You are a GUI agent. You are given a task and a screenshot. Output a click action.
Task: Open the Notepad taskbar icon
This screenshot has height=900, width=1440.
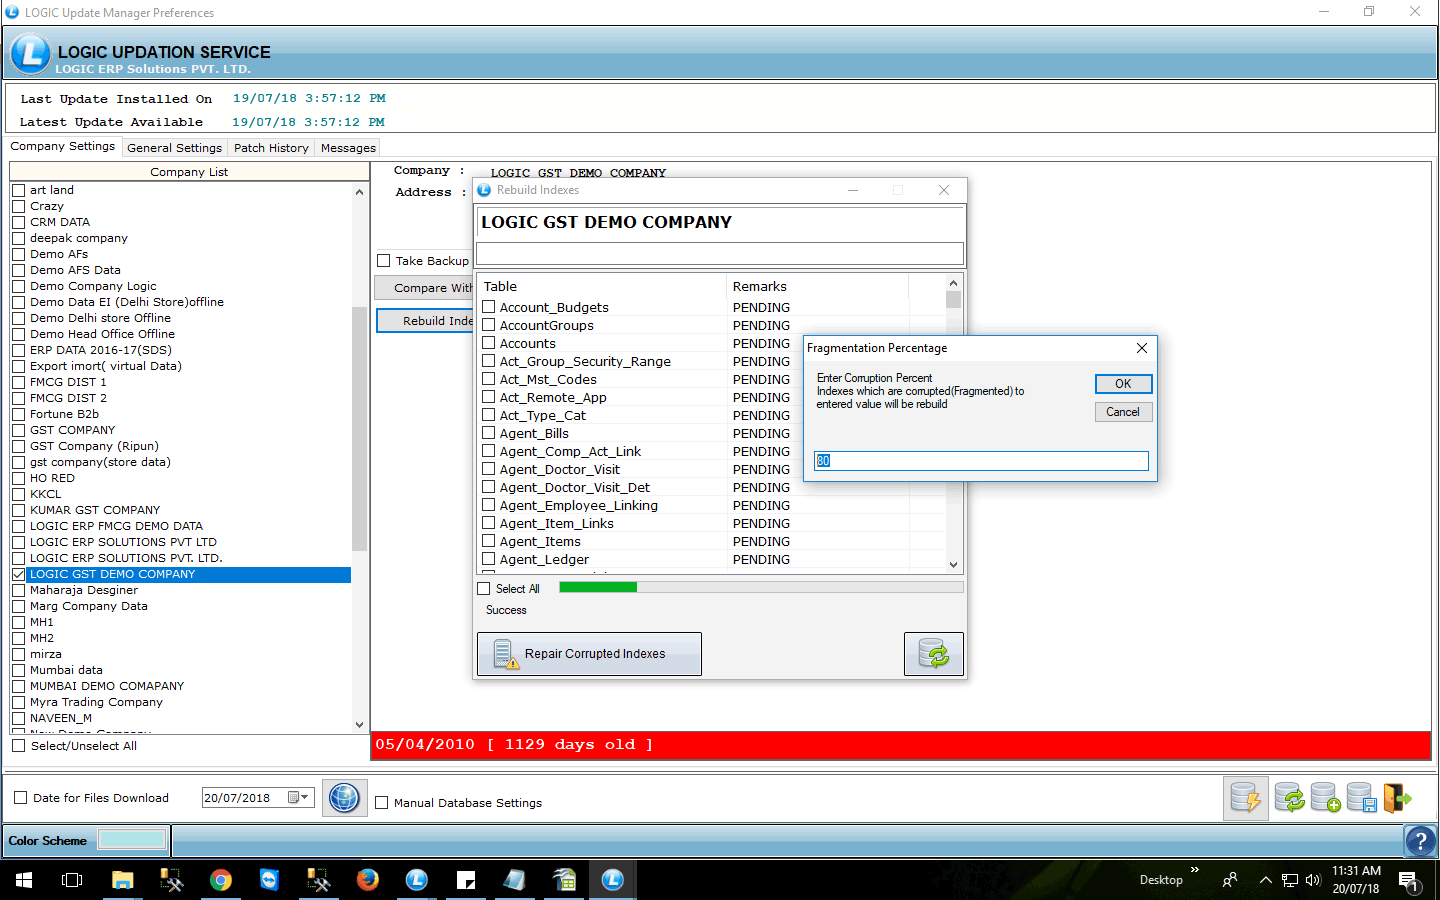[x=515, y=880]
